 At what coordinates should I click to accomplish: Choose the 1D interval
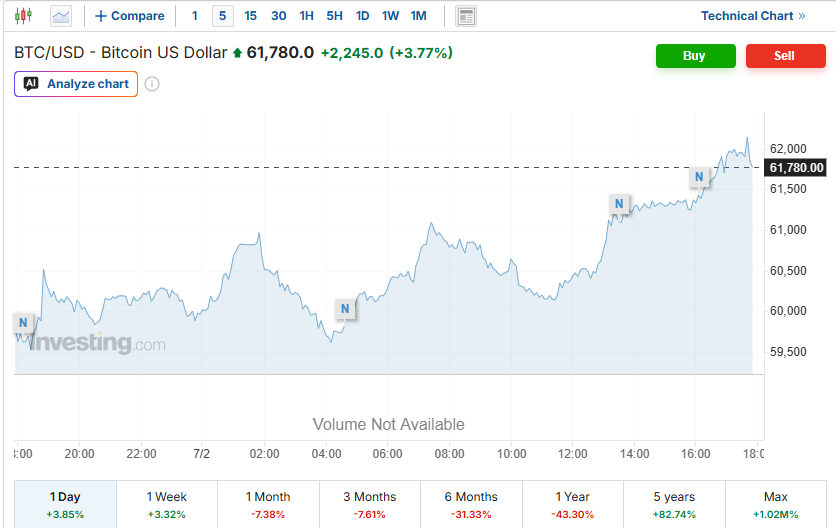pos(363,16)
